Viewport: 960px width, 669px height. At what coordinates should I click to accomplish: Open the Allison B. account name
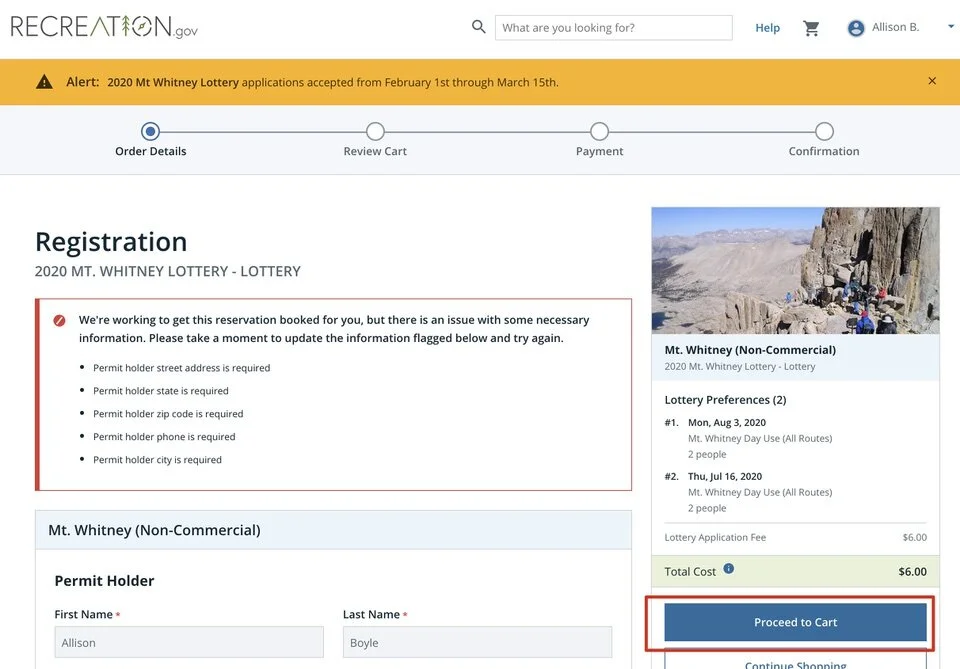click(895, 27)
